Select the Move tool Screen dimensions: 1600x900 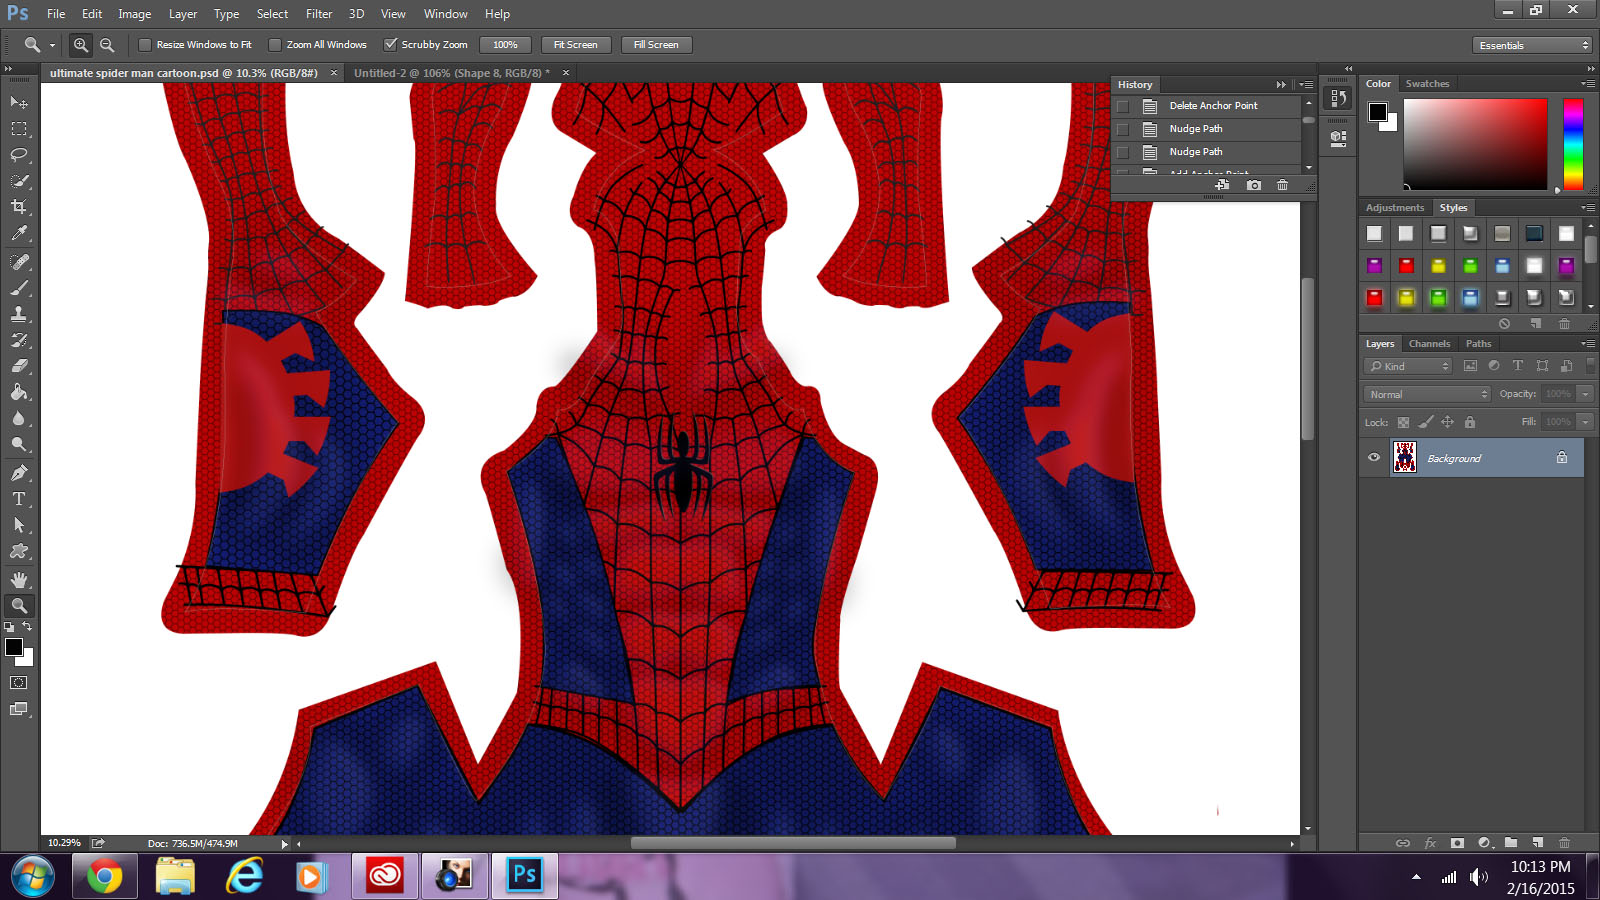coord(19,102)
